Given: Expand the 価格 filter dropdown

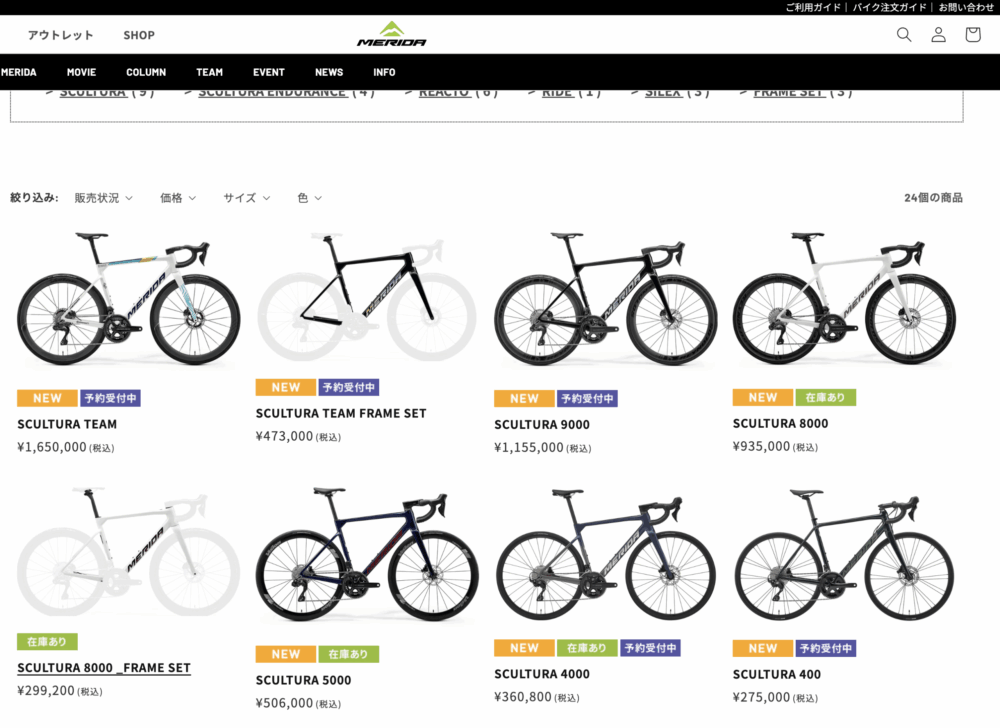Looking at the screenshot, I should point(178,198).
